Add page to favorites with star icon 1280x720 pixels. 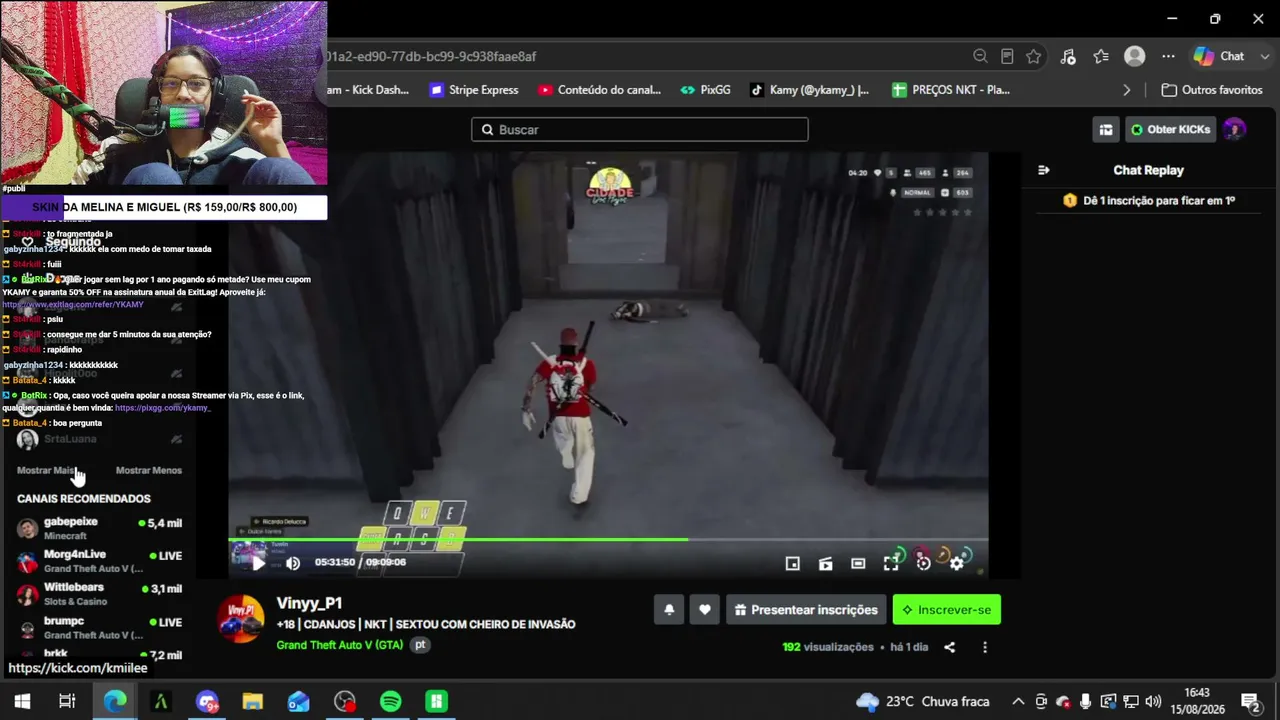point(1034,56)
